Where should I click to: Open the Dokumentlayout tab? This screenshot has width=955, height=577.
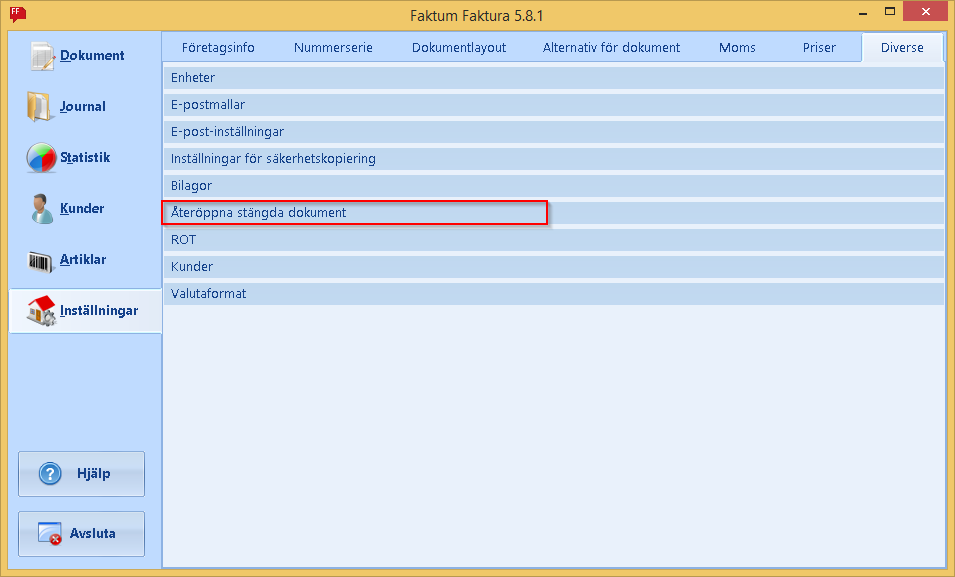pos(459,48)
